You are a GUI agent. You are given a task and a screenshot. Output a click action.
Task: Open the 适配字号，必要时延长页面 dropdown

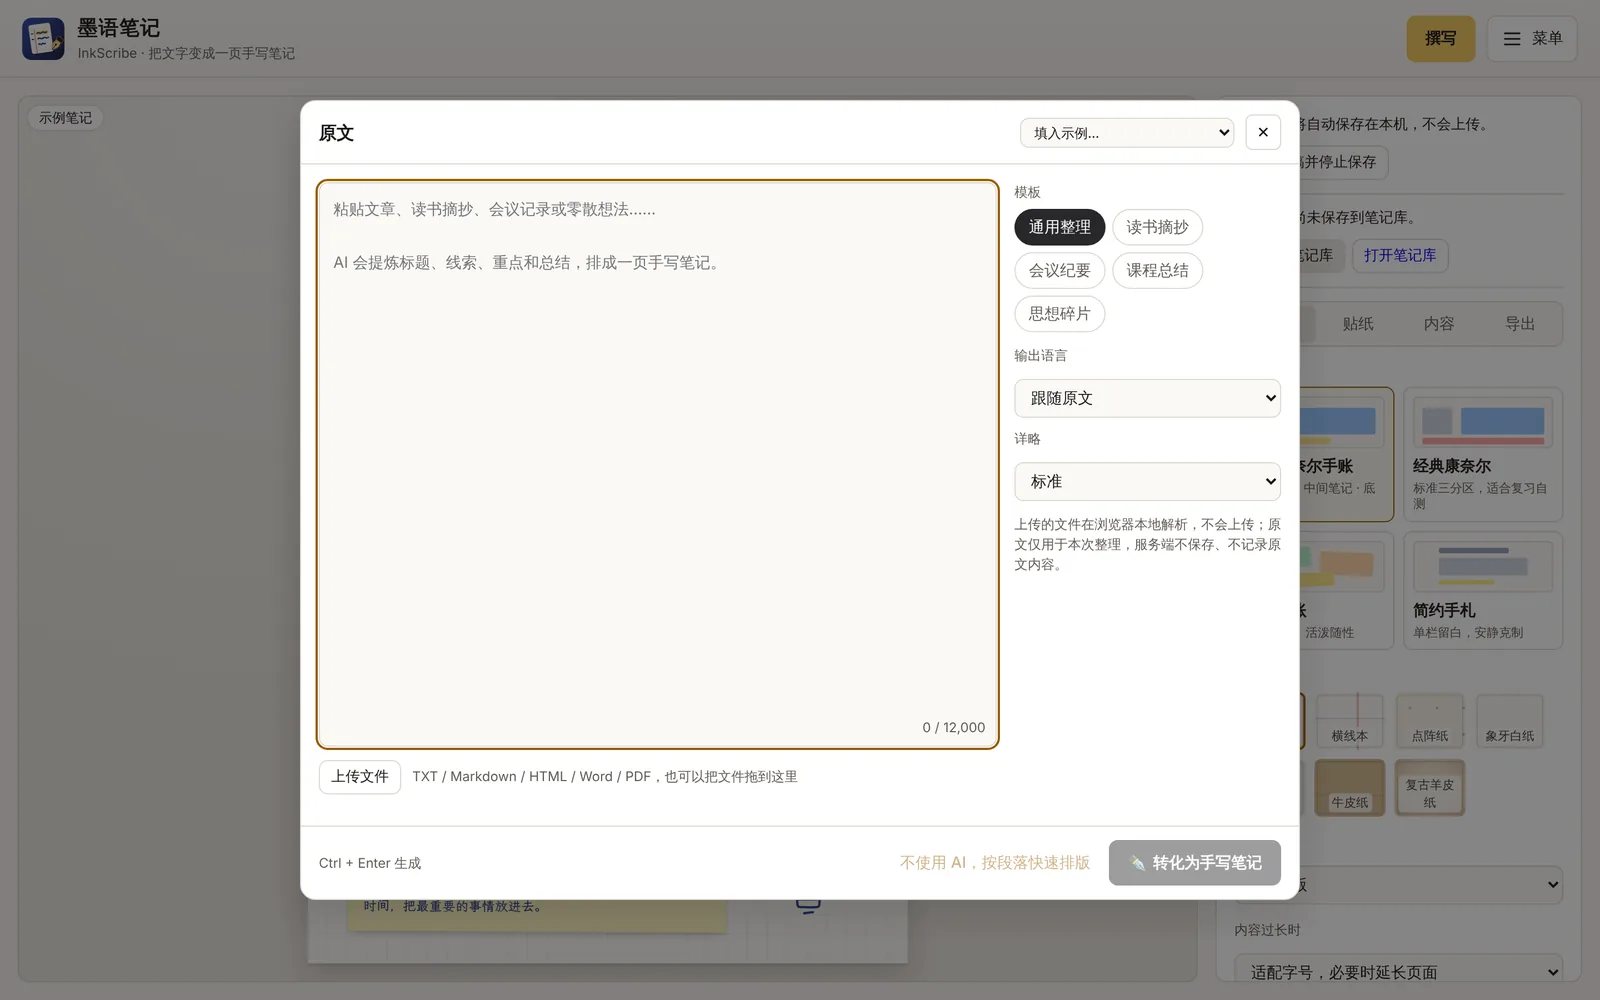(x=1399, y=971)
